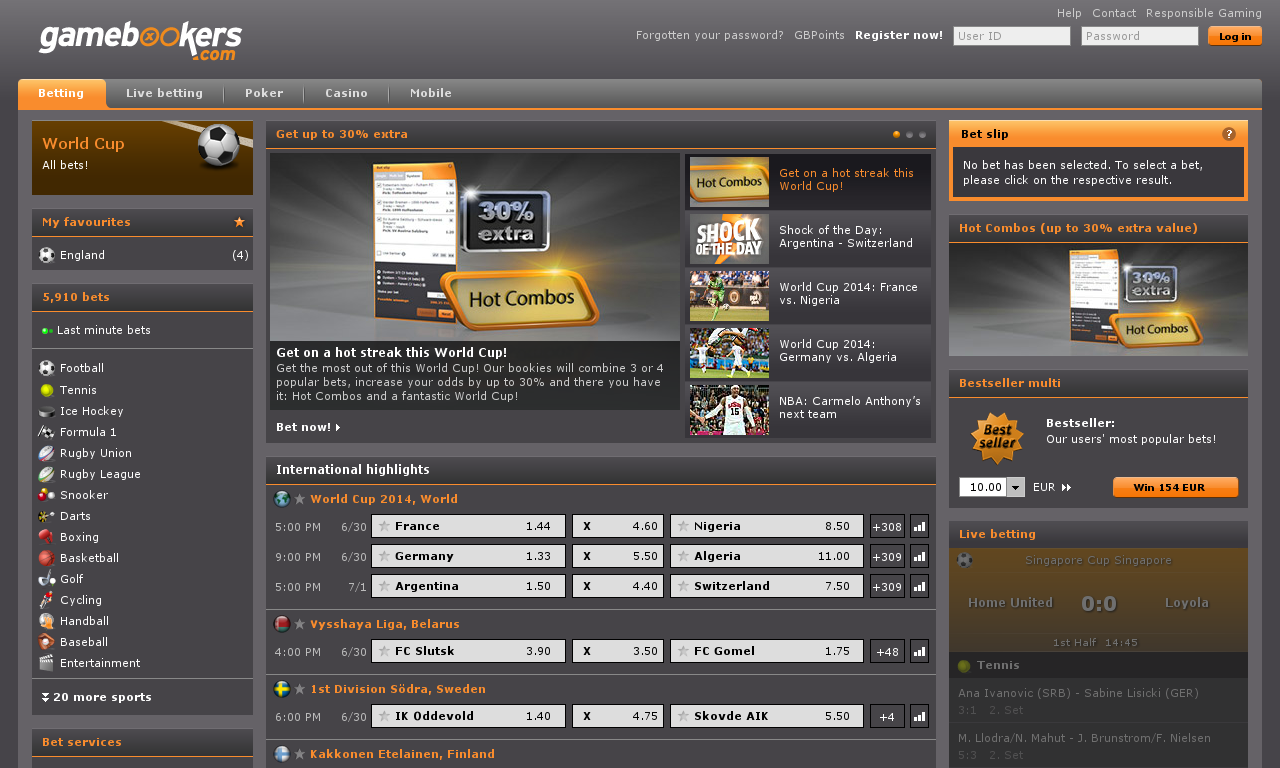Viewport: 1280px width, 768px height.
Task: Select the second banner carousel dot
Action: tap(909, 134)
